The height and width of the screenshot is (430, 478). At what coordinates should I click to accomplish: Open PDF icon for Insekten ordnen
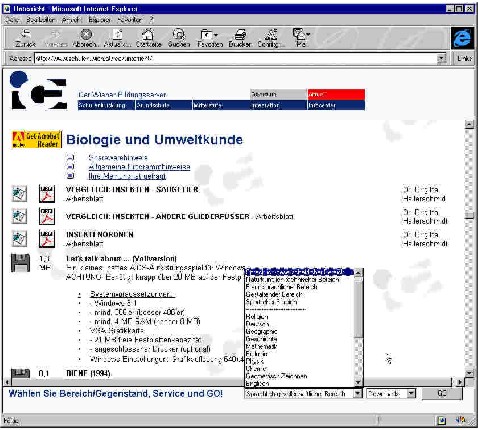[x=47, y=239]
